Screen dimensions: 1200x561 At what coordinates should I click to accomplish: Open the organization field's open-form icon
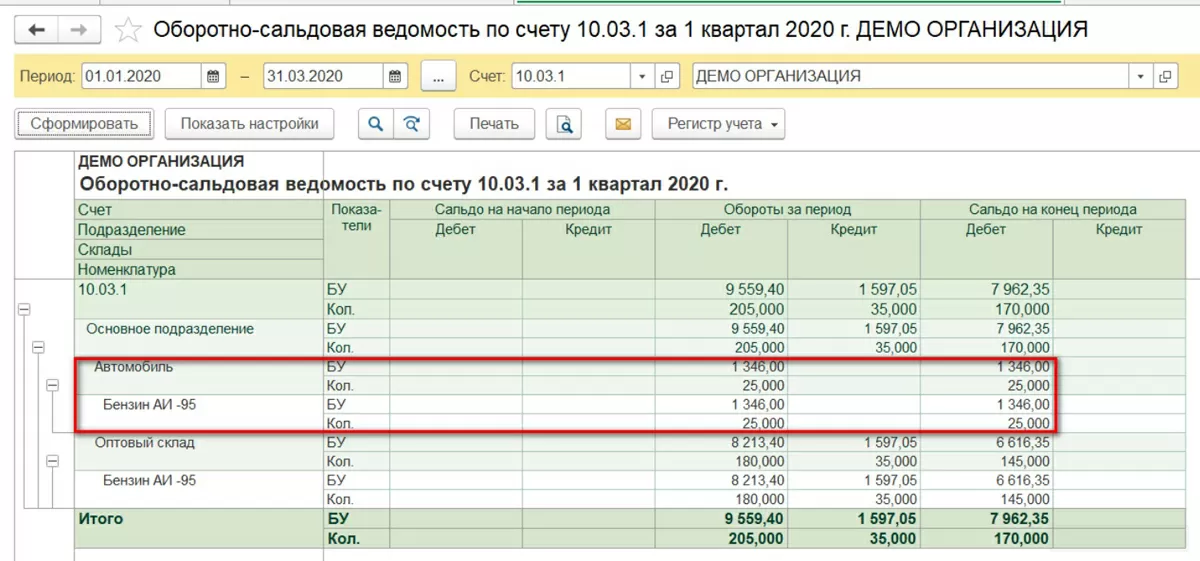(x=1166, y=76)
